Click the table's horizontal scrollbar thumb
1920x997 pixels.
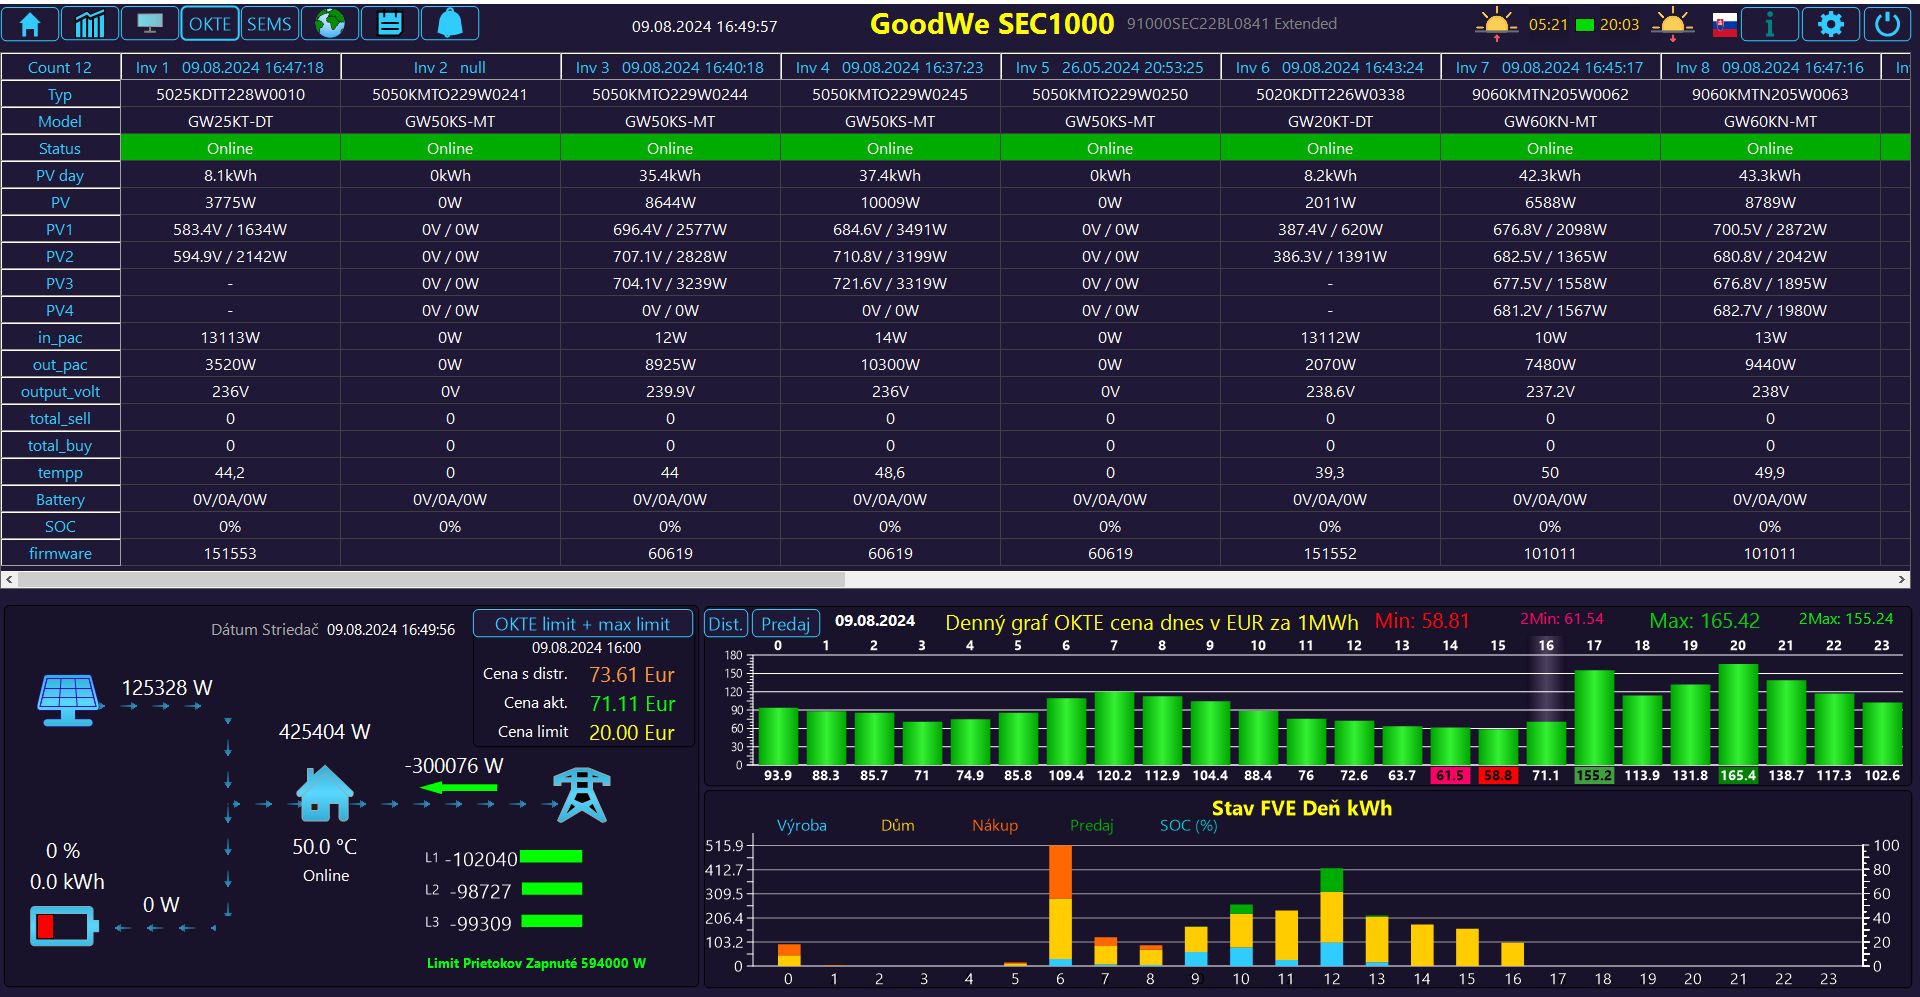tap(431, 579)
